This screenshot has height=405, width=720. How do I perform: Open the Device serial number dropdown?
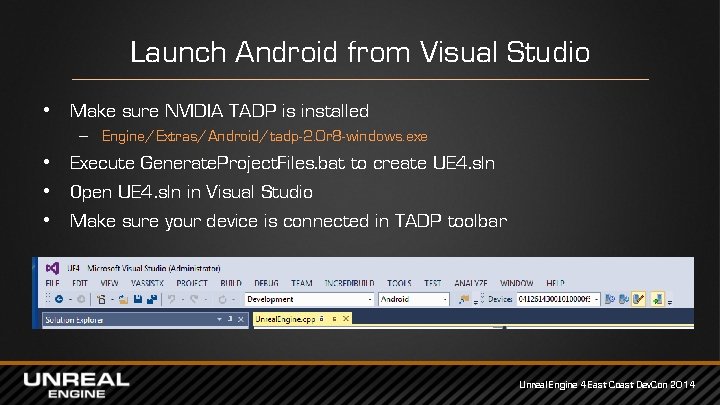(558, 299)
